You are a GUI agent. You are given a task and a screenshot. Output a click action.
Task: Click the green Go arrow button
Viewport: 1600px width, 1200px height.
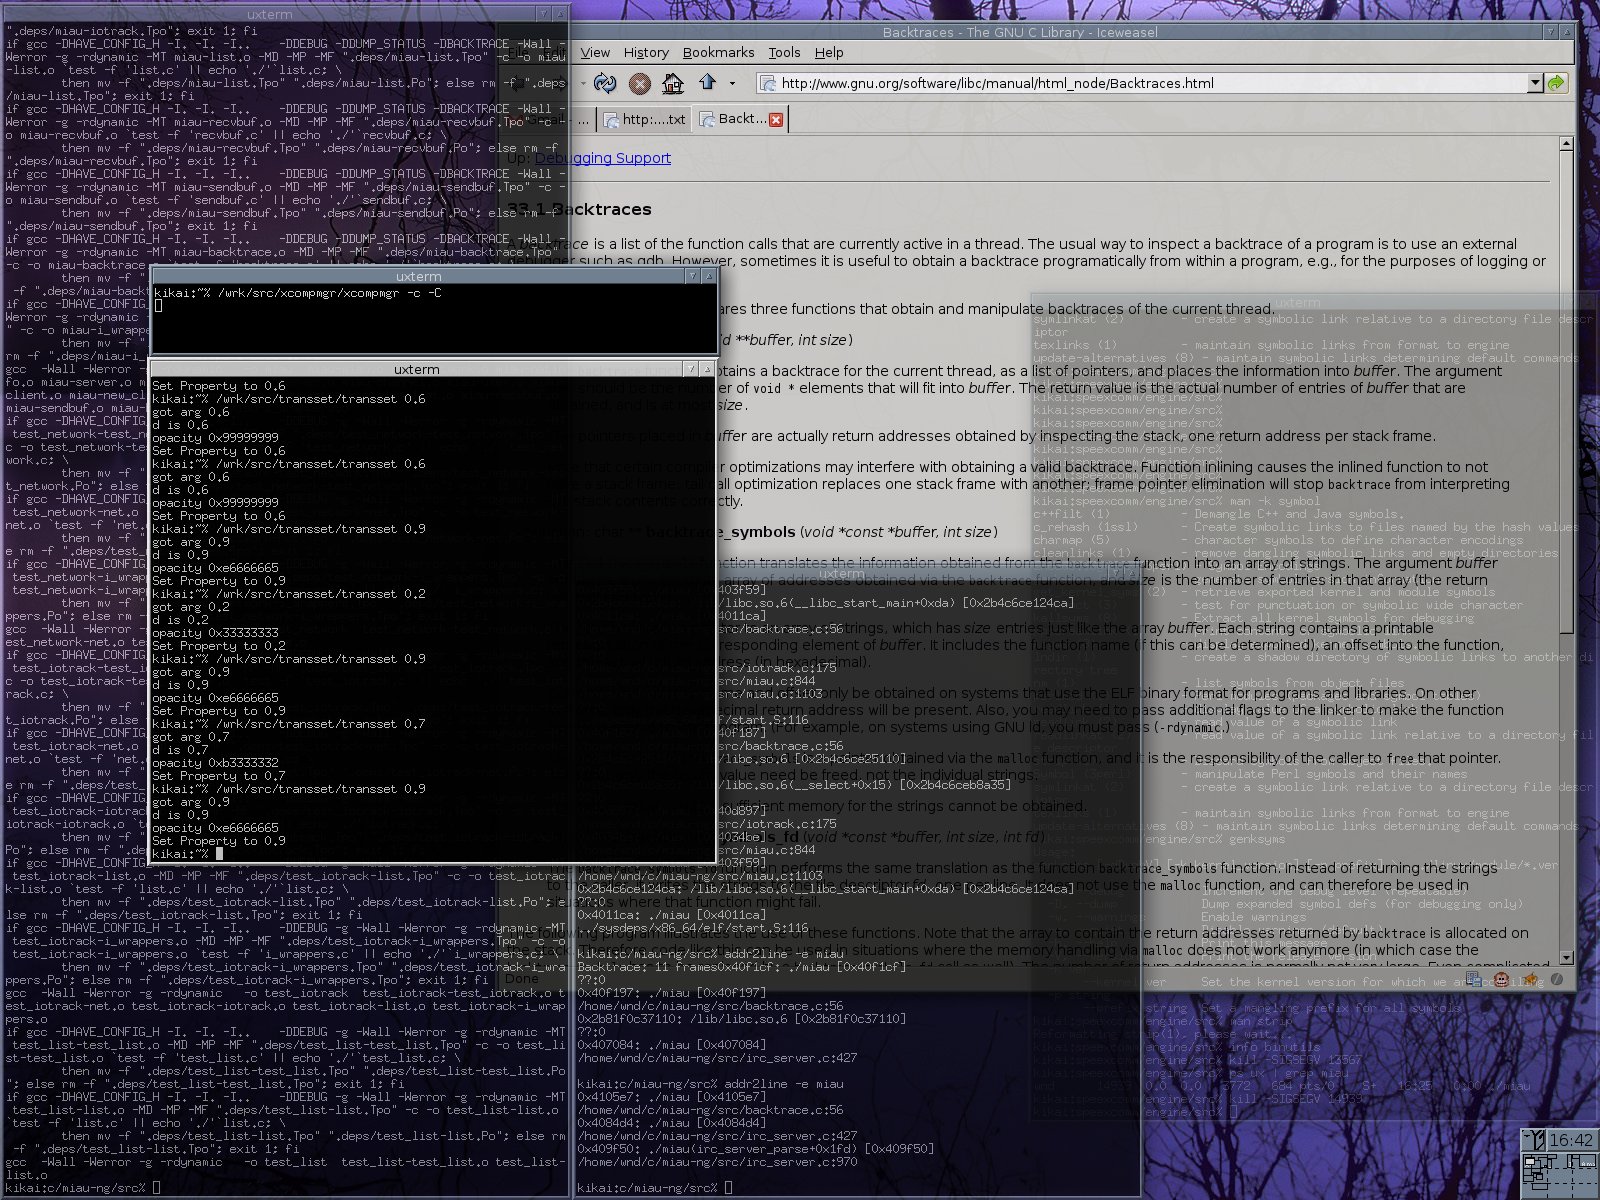tap(1556, 83)
